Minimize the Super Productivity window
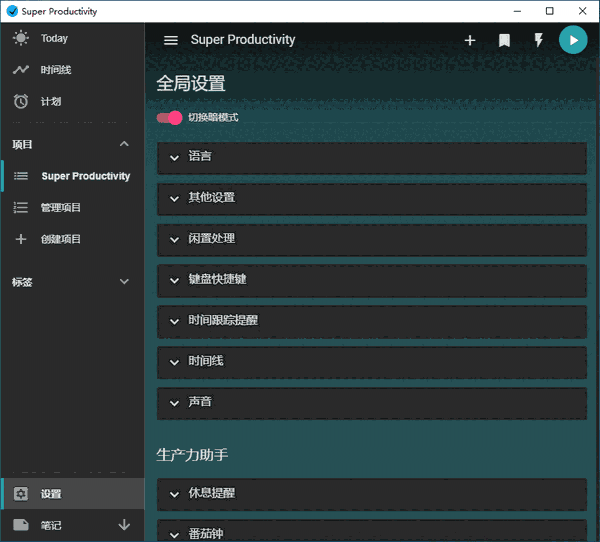The image size is (600, 542). [517, 11]
